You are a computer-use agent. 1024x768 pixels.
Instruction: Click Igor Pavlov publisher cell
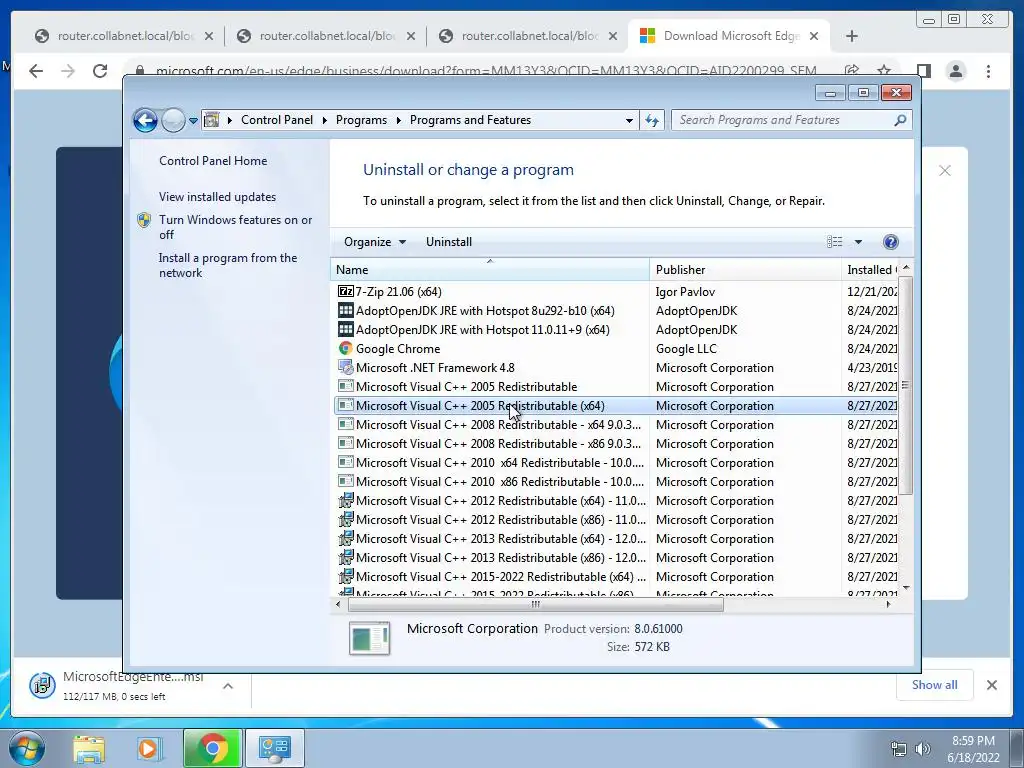[685, 292]
